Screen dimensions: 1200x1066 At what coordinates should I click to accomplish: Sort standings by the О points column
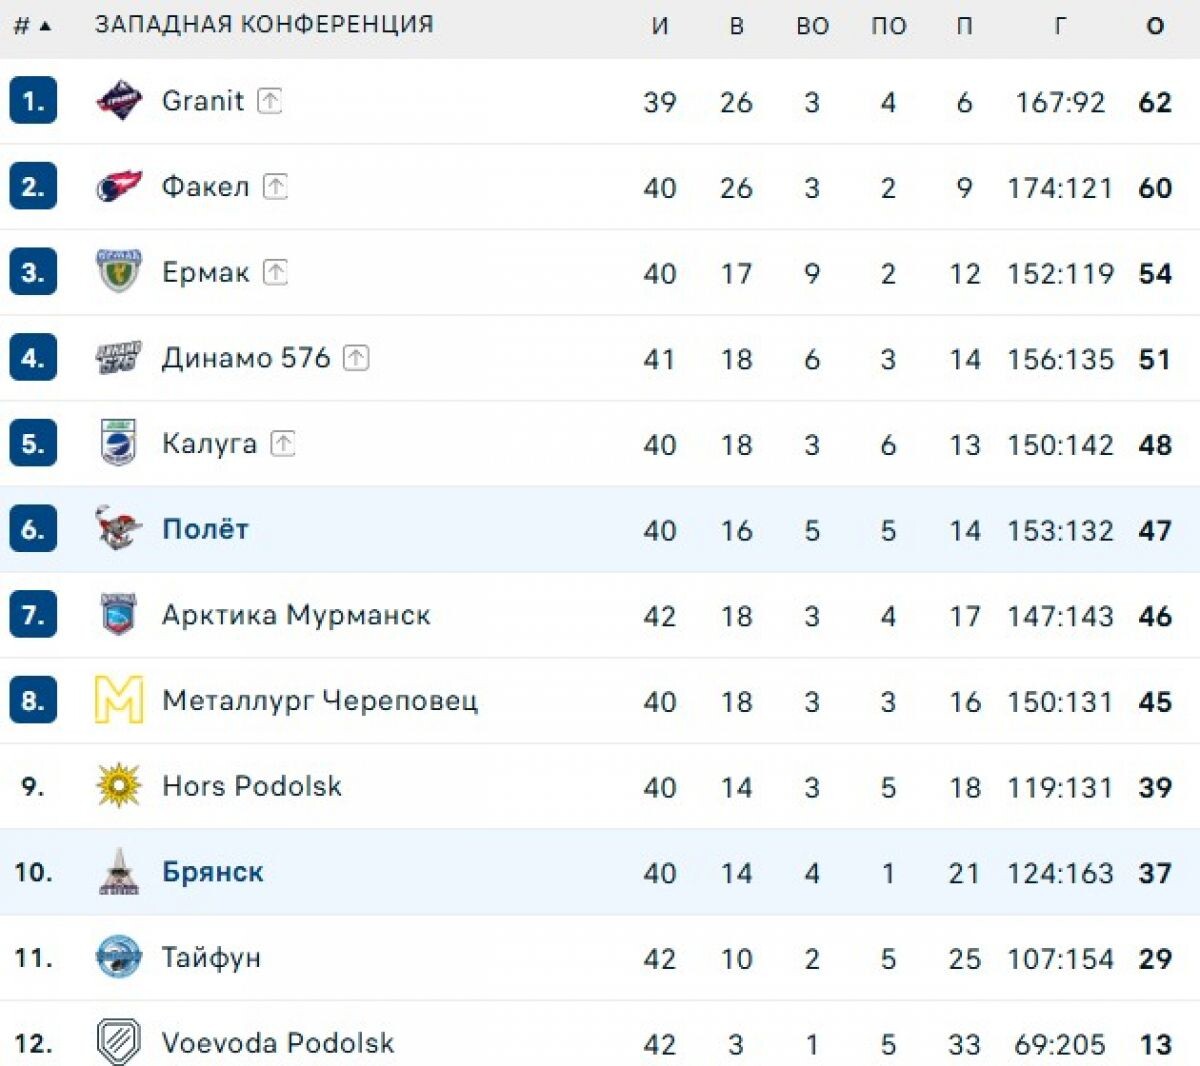[x=1155, y=26]
